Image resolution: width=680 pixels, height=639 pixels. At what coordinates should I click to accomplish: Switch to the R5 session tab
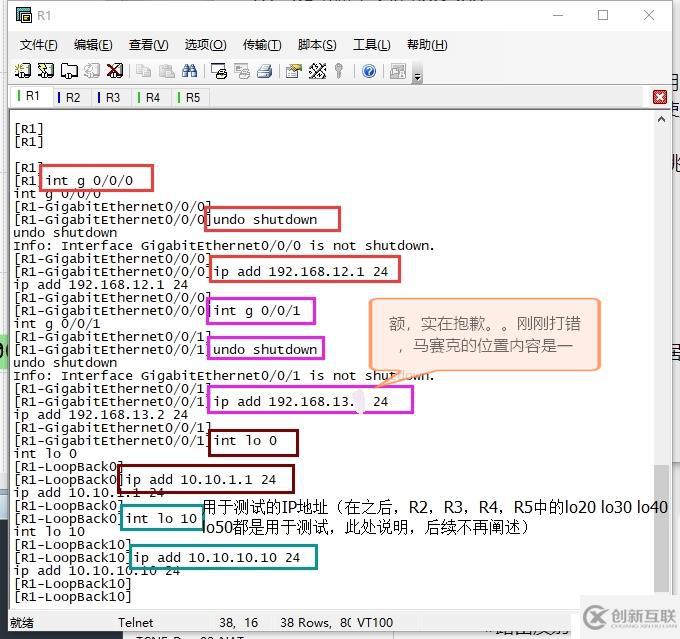[x=191, y=98]
